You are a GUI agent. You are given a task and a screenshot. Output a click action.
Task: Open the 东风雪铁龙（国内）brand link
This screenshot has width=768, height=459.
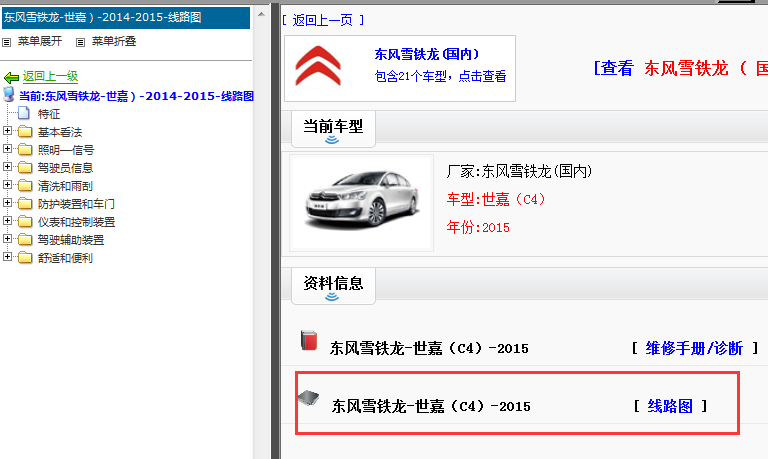click(x=427, y=54)
